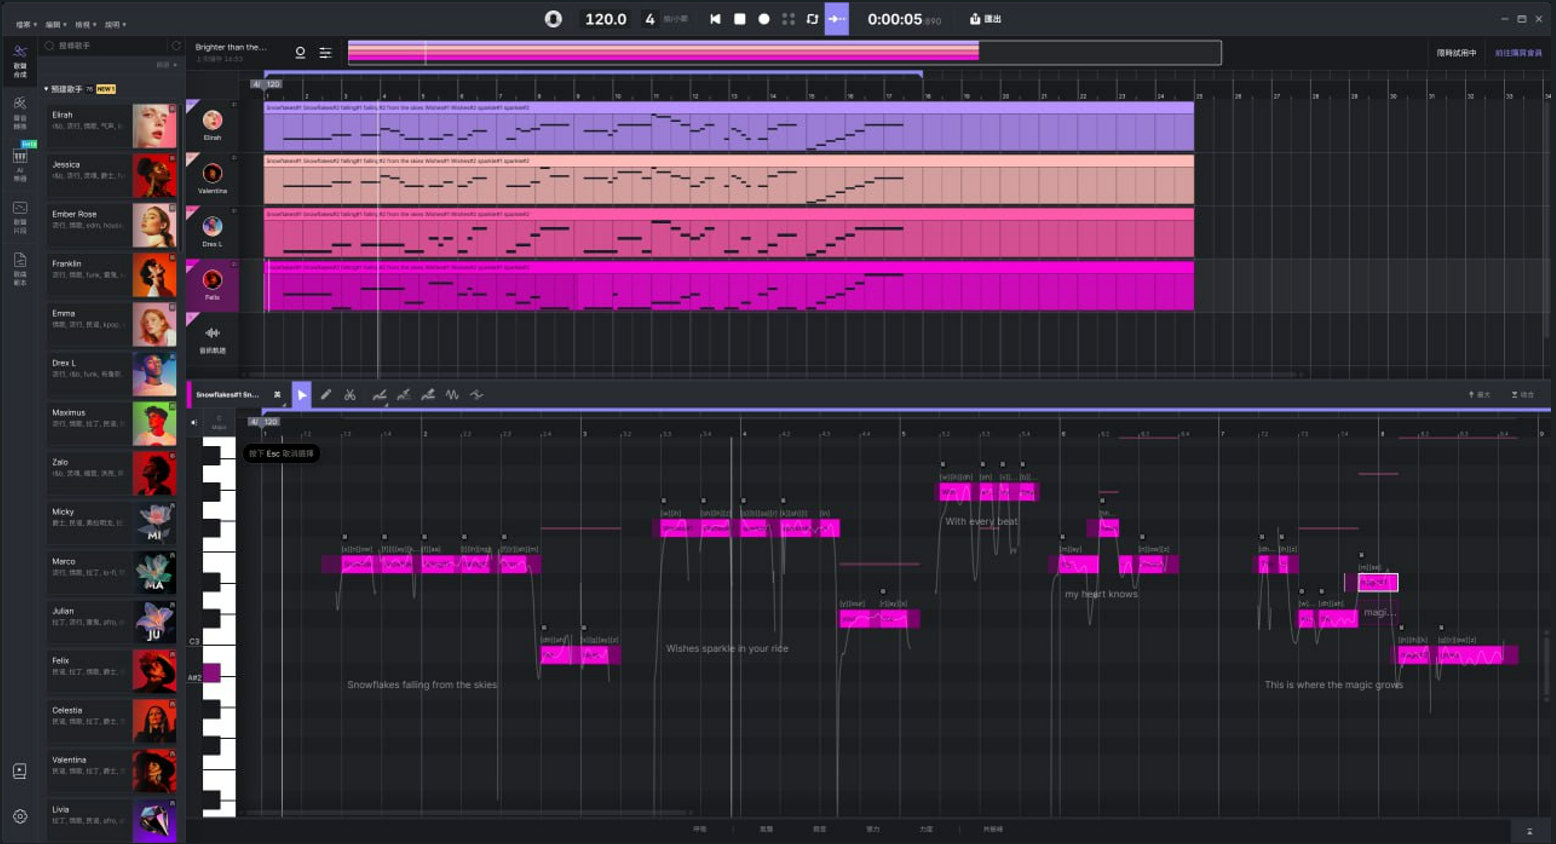Open the settings gear in left sidebar
This screenshot has width=1556, height=844.
pos(20,816)
